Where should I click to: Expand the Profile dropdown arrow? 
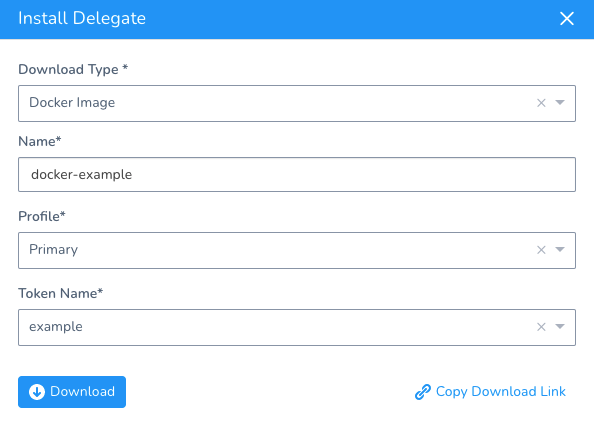pyautogui.click(x=560, y=249)
